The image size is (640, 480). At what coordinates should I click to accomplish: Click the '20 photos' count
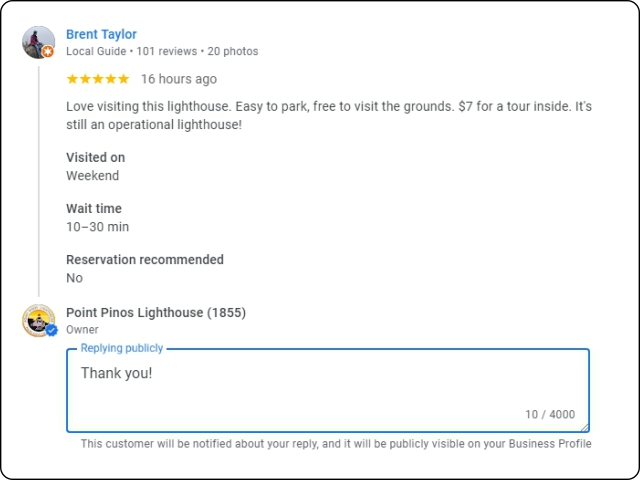click(x=233, y=51)
